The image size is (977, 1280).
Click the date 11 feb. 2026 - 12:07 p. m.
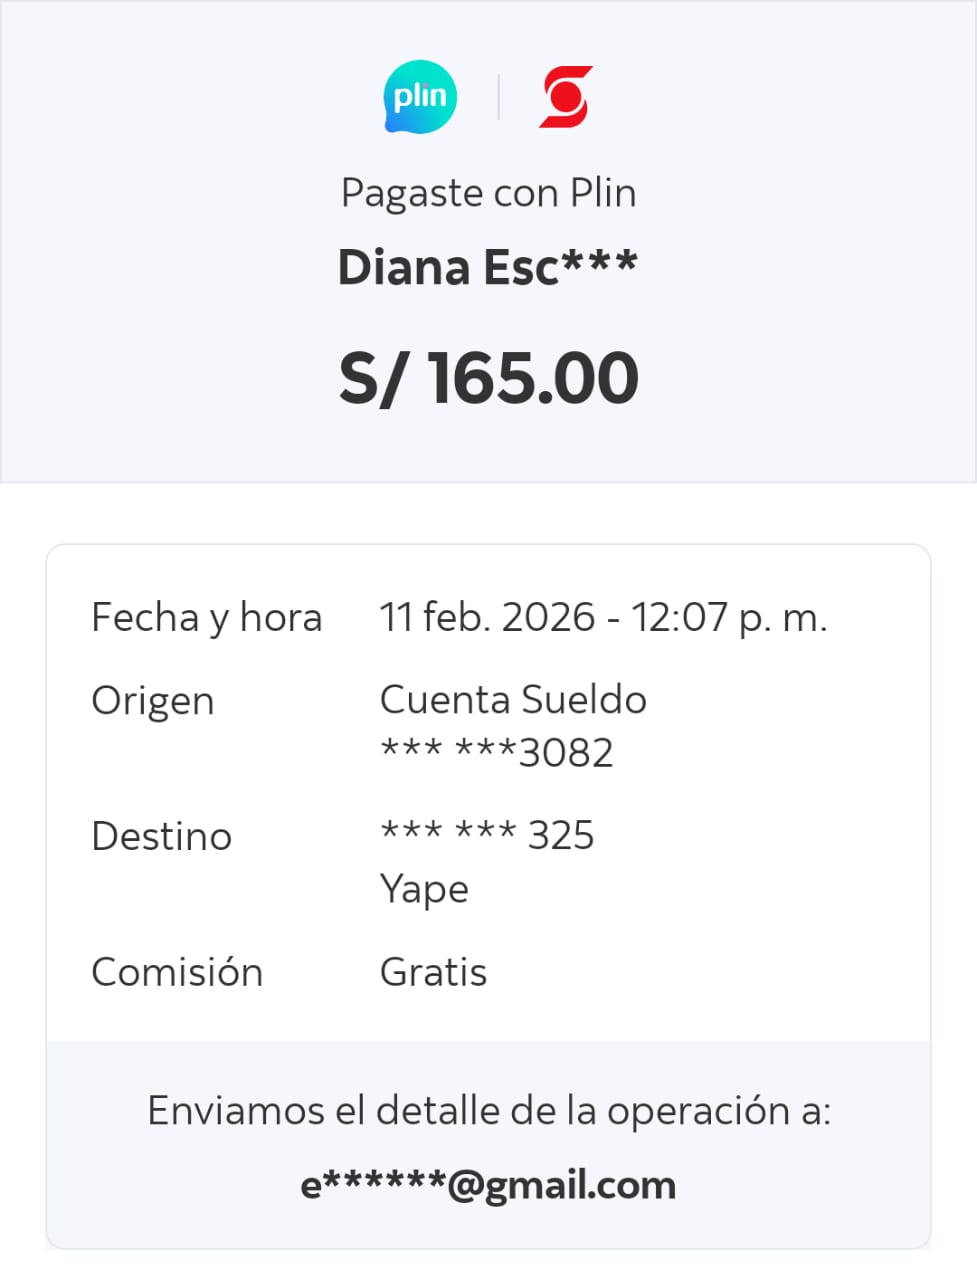coord(603,618)
